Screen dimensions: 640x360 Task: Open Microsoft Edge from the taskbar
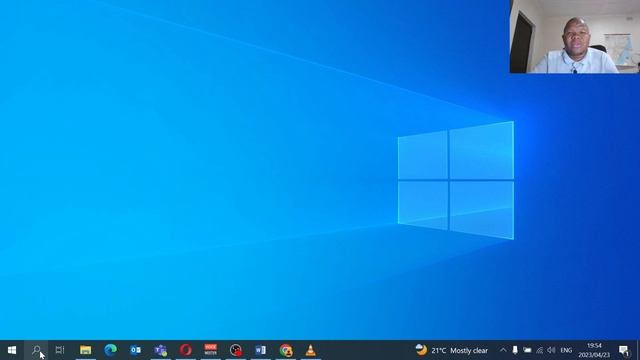110,350
